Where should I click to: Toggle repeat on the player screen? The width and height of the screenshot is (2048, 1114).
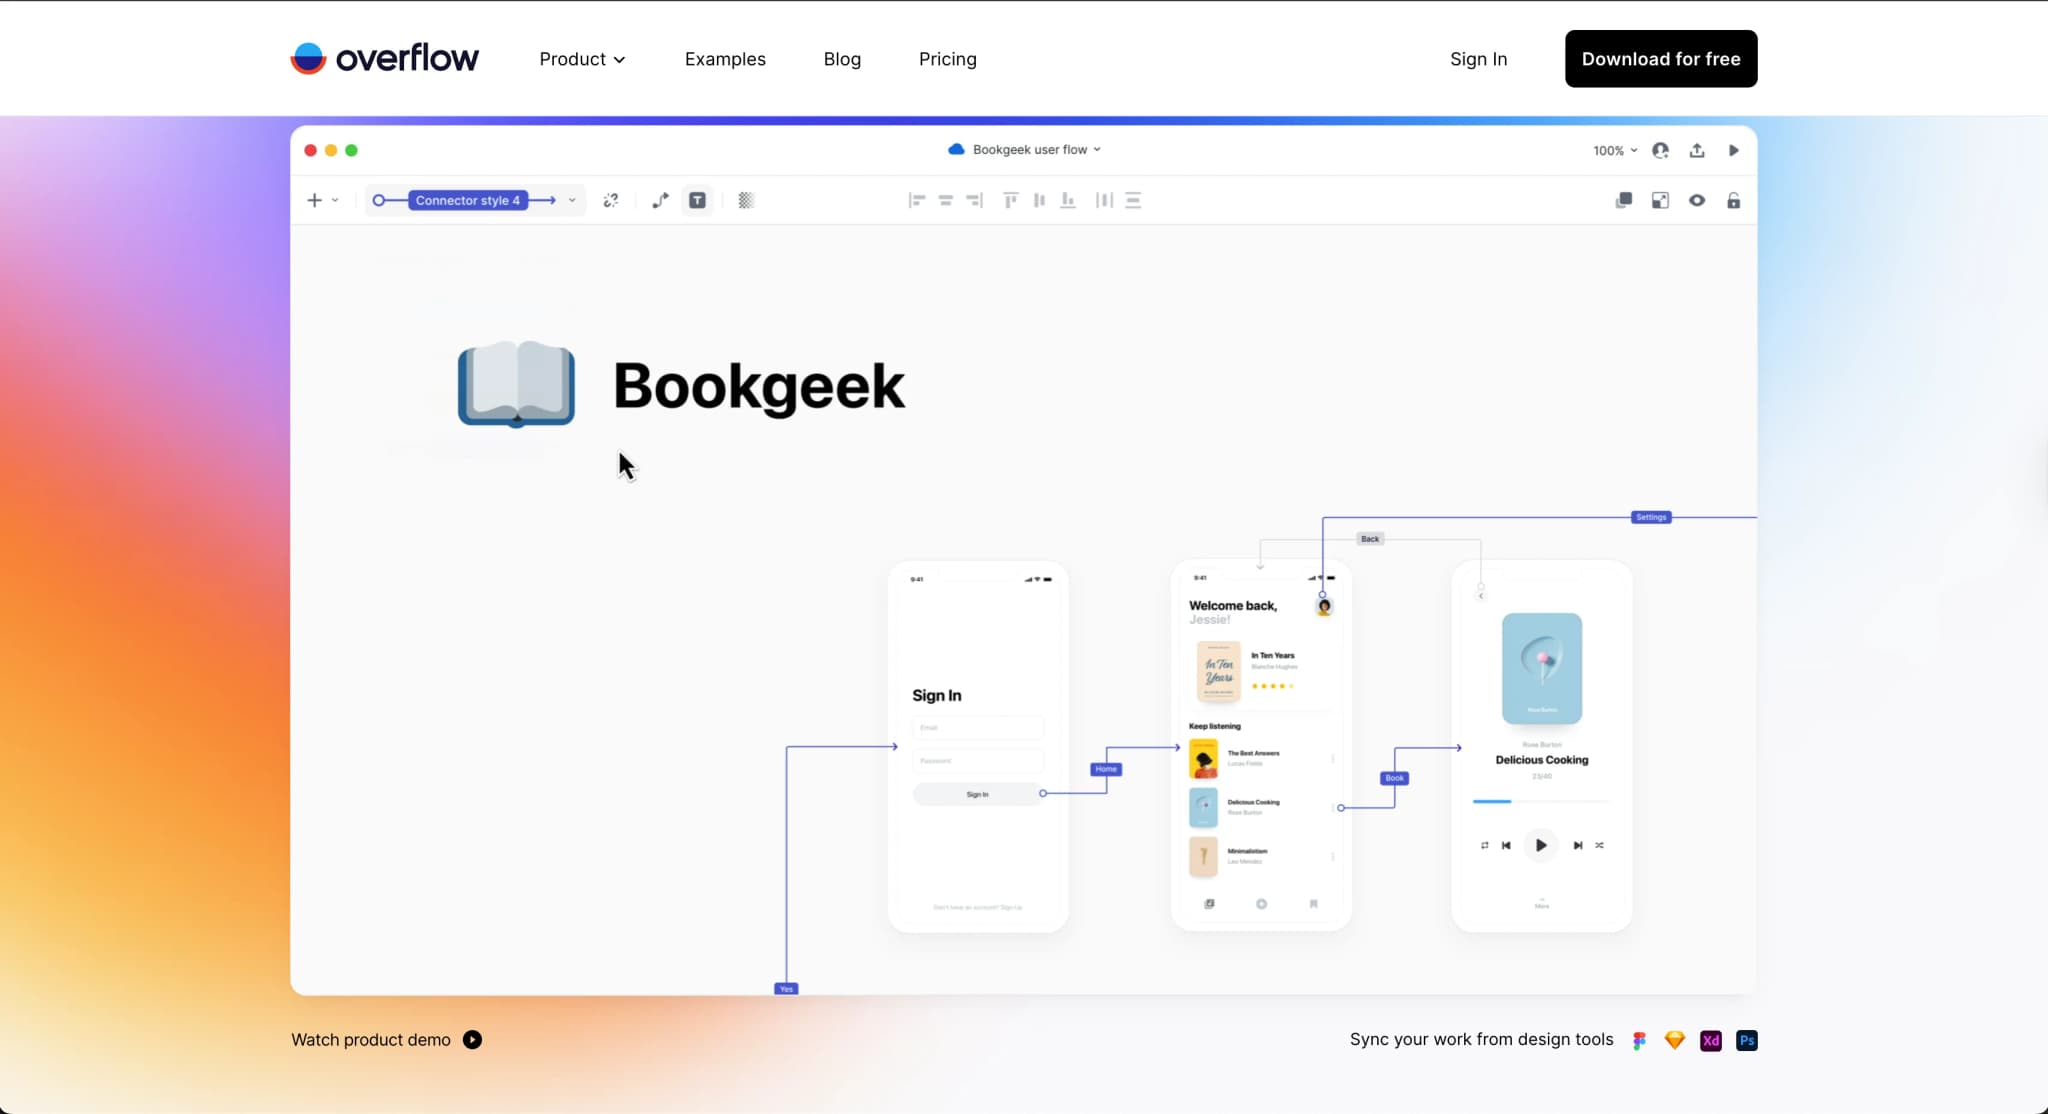pyautogui.click(x=1484, y=845)
